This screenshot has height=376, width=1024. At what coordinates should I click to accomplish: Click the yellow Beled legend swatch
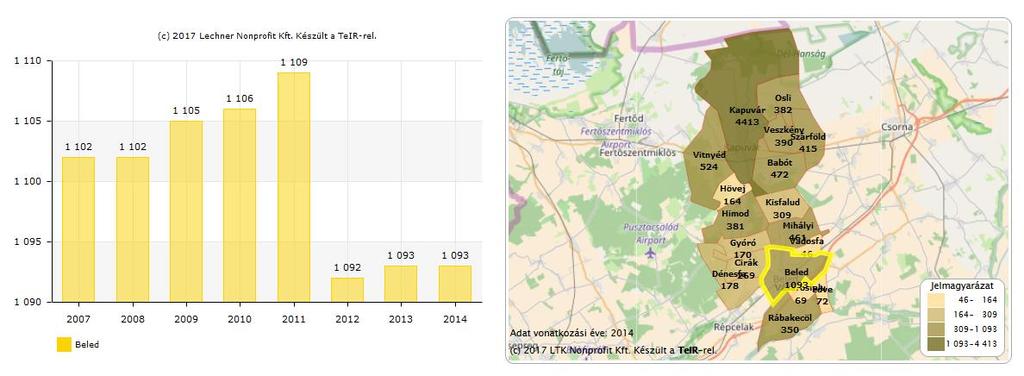64,344
